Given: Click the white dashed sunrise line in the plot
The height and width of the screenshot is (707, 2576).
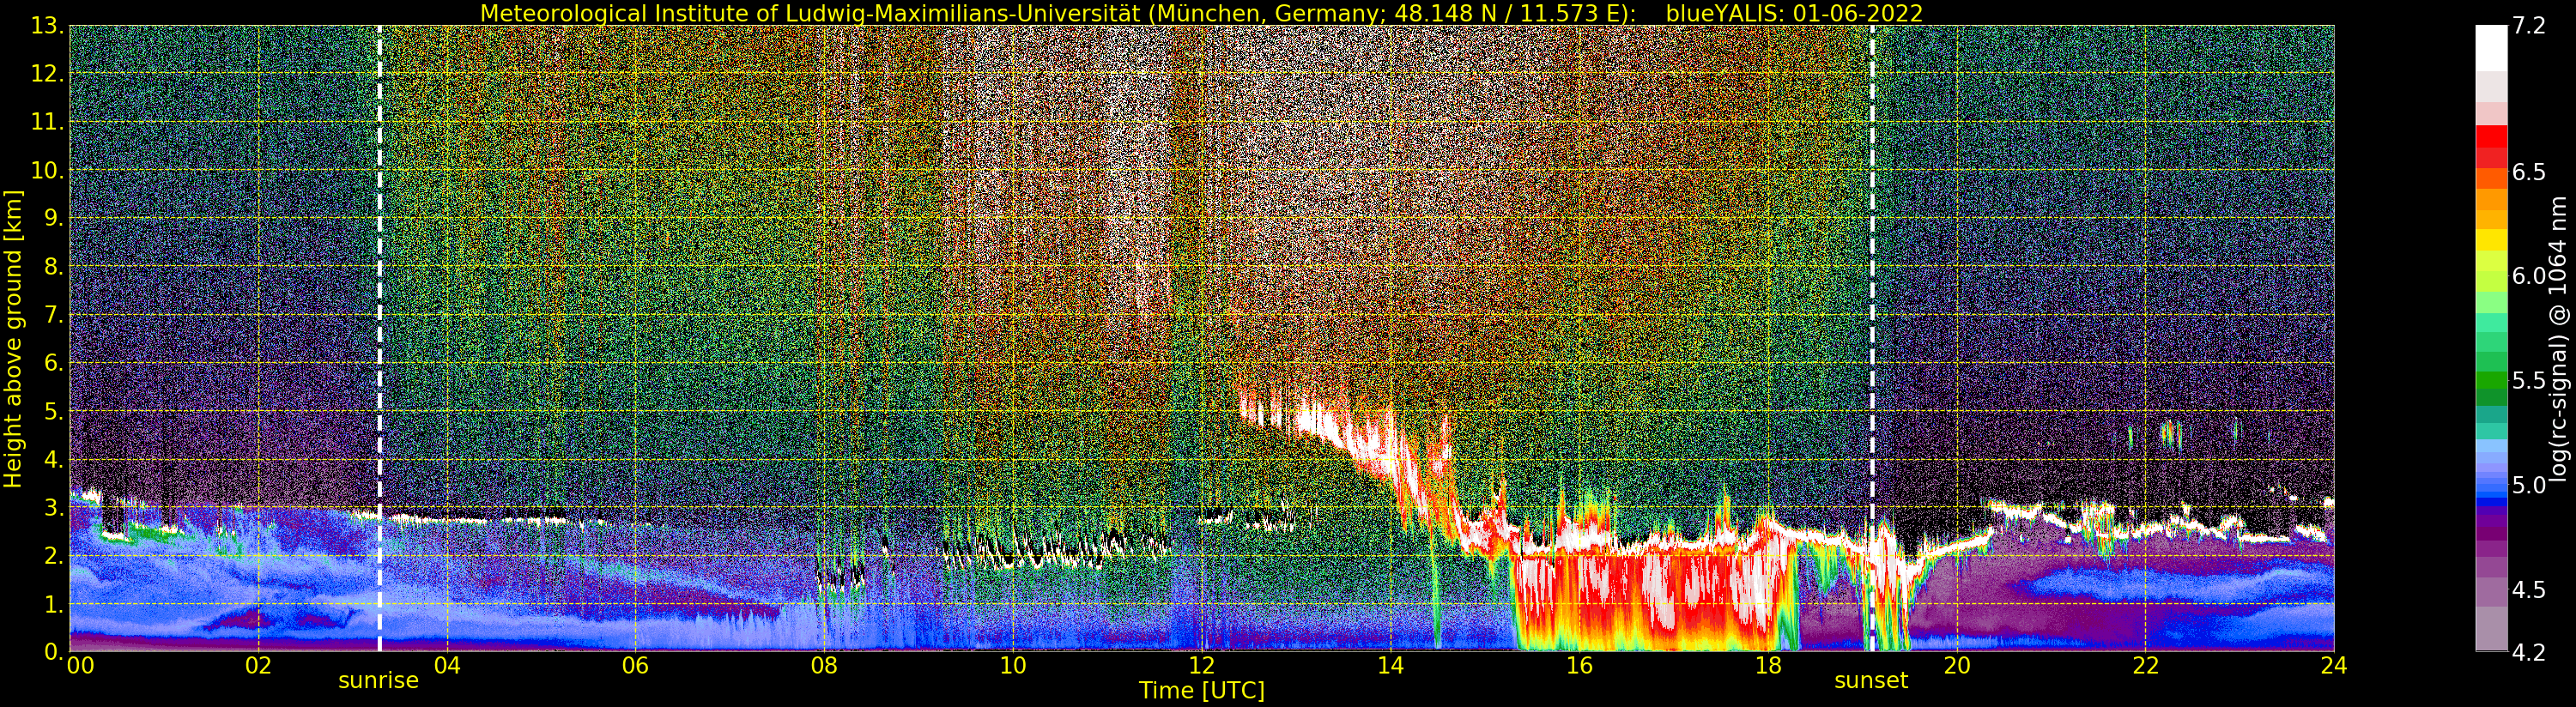Looking at the screenshot, I should pos(379,338).
